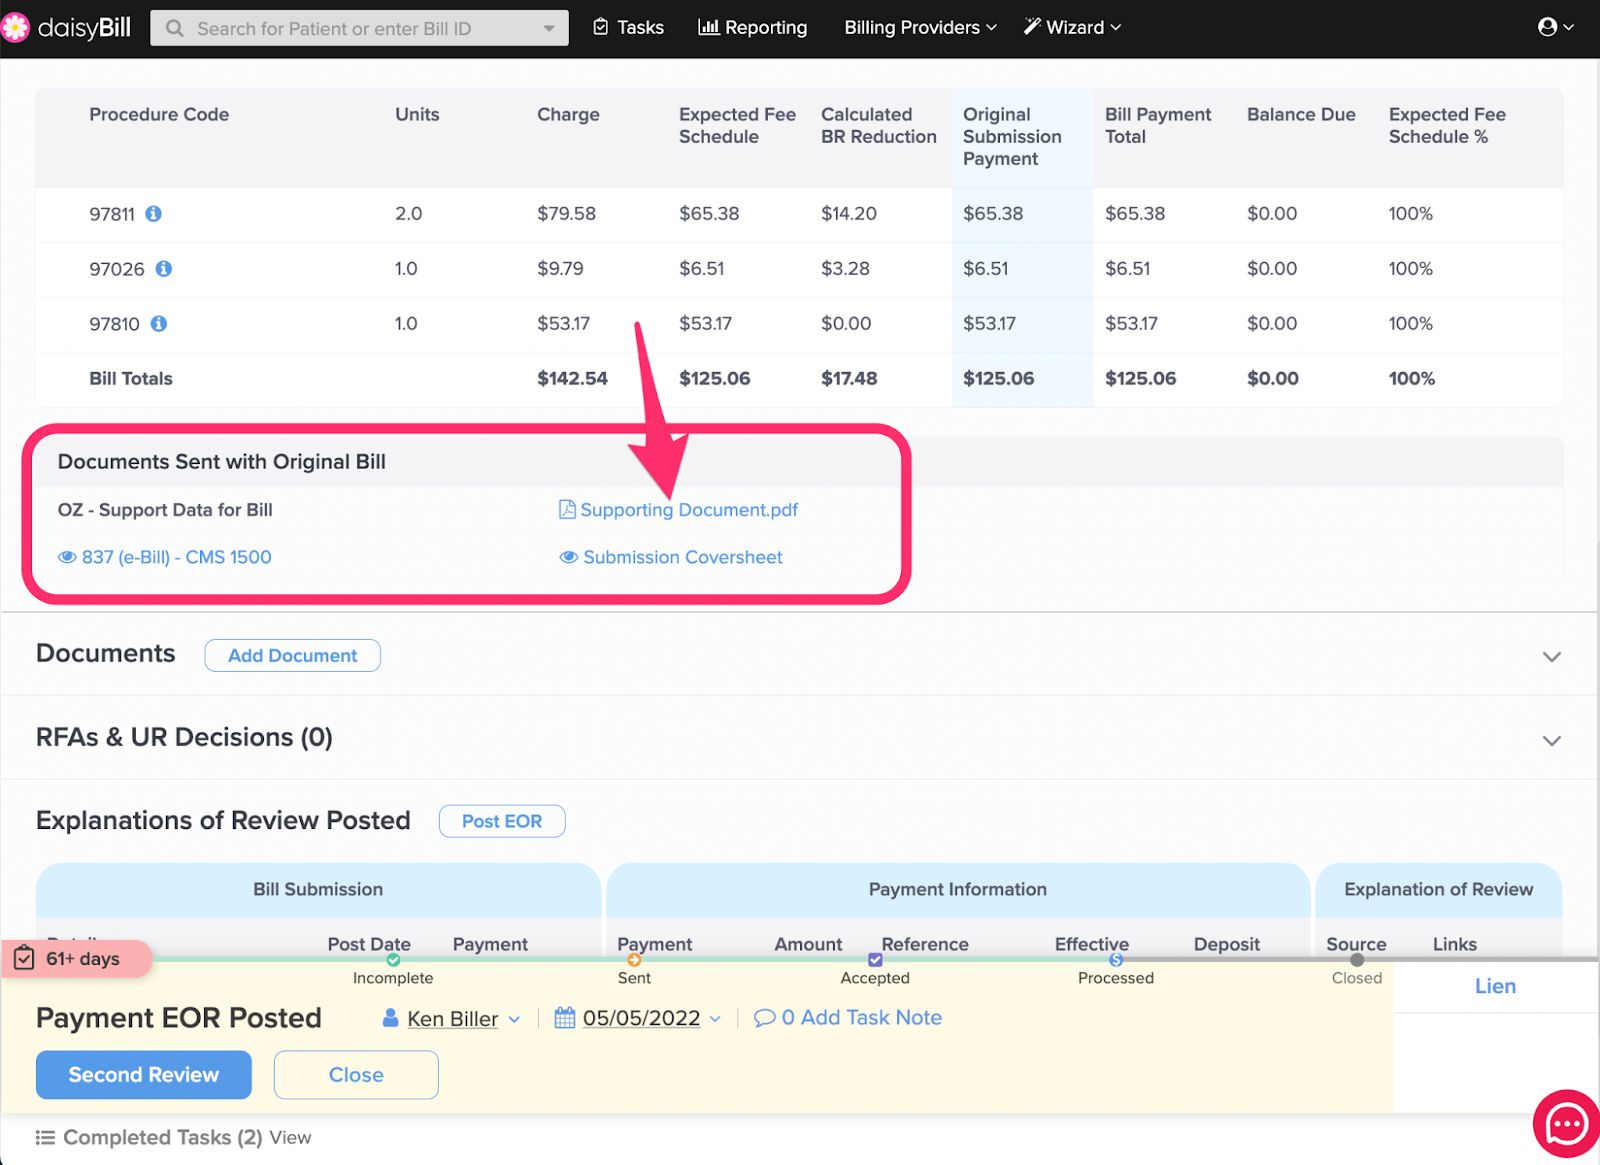Open the chat support bubble icon

coord(1565,1124)
